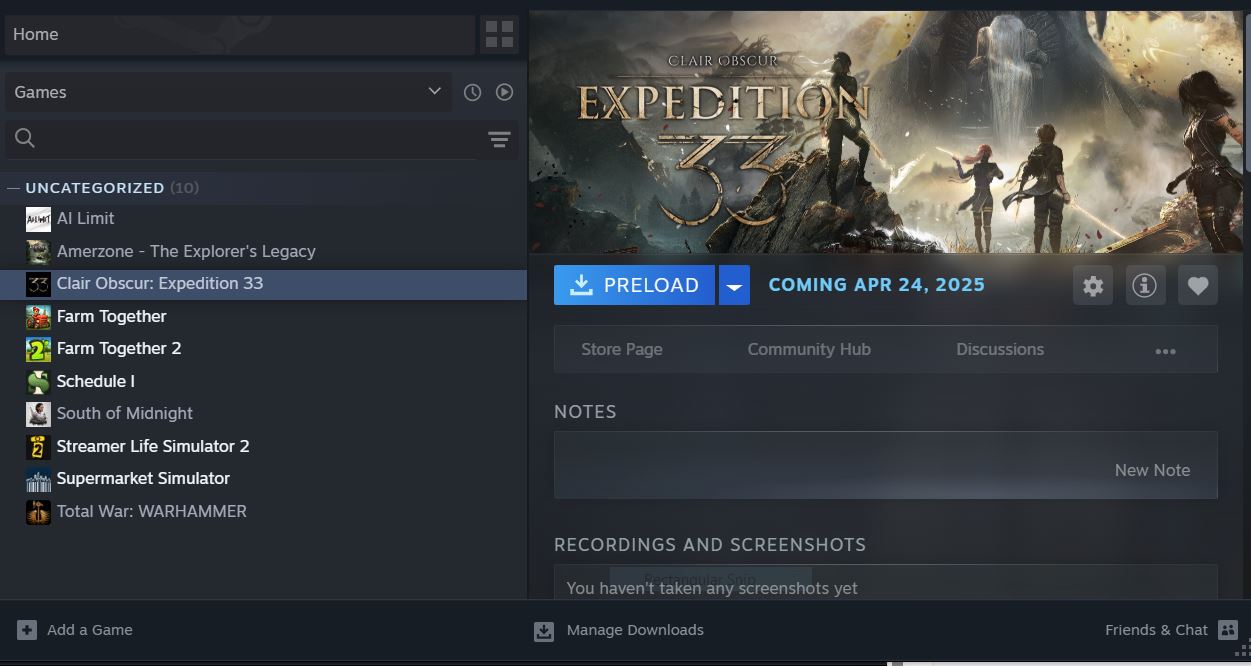Open Manage Downloads label
Image resolution: width=1251 pixels, height=666 pixels.
(635, 630)
